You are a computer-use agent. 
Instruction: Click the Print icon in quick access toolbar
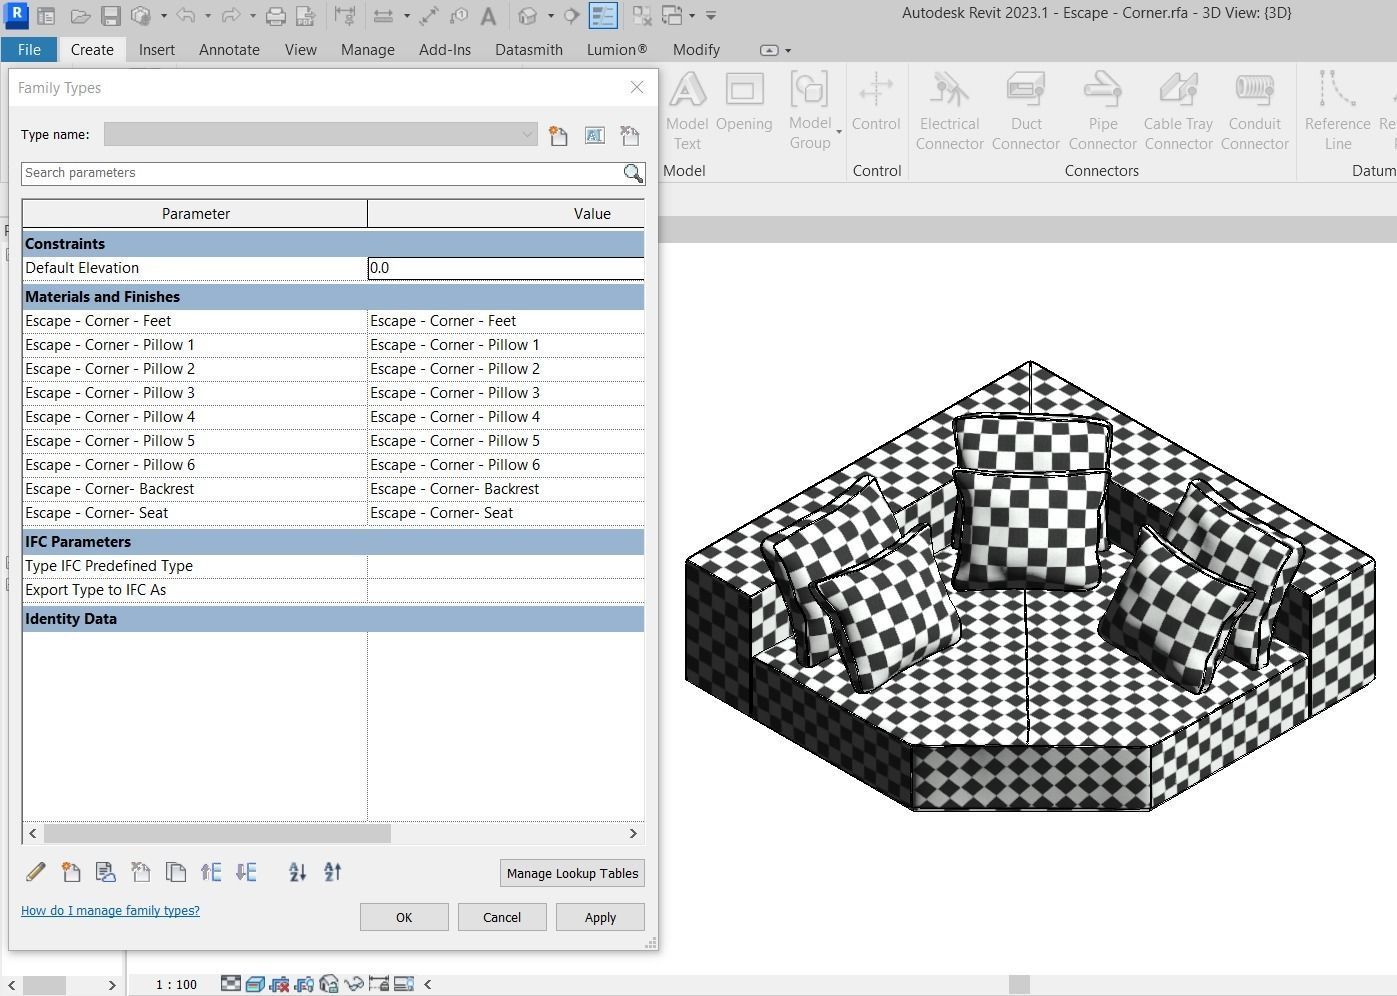tap(276, 16)
